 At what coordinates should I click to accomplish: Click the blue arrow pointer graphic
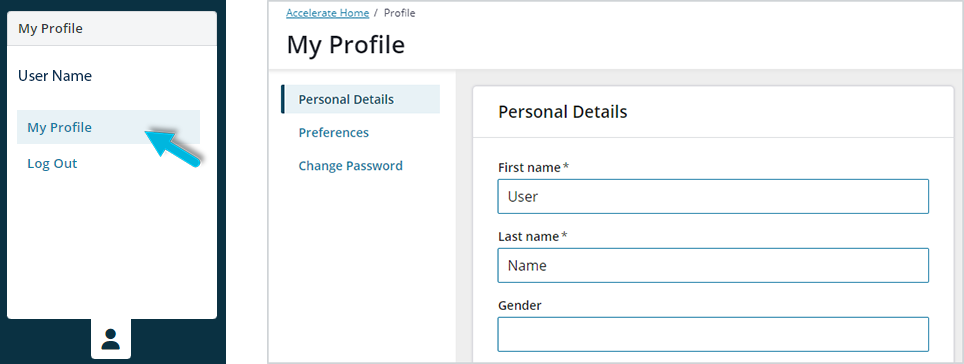173,148
